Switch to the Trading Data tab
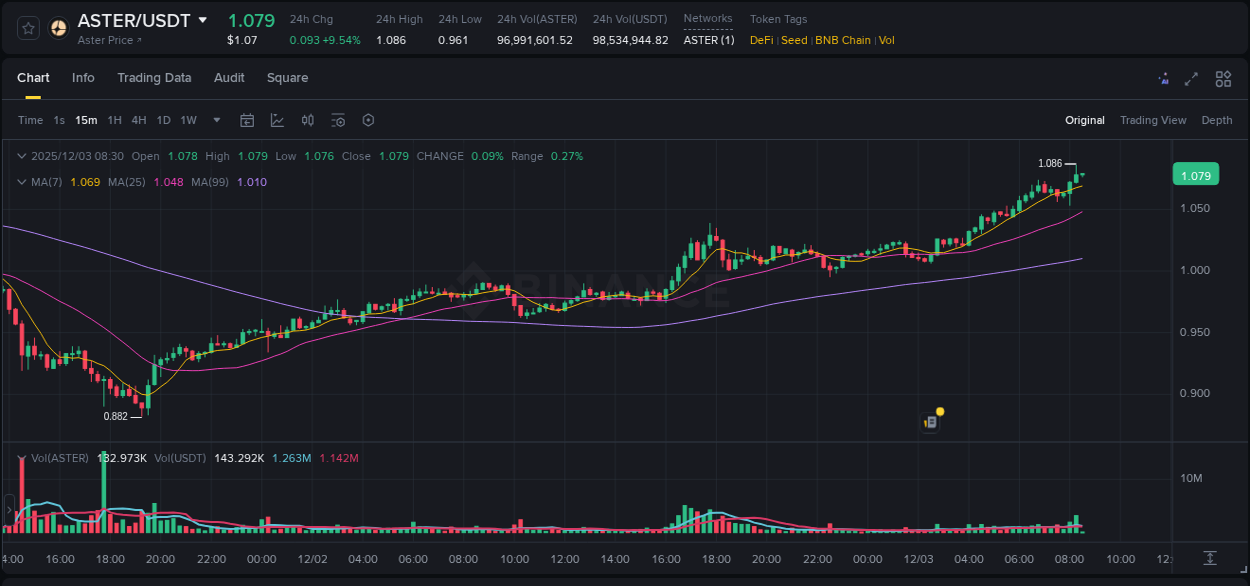The width and height of the screenshot is (1250, 586). click(154, 78)
